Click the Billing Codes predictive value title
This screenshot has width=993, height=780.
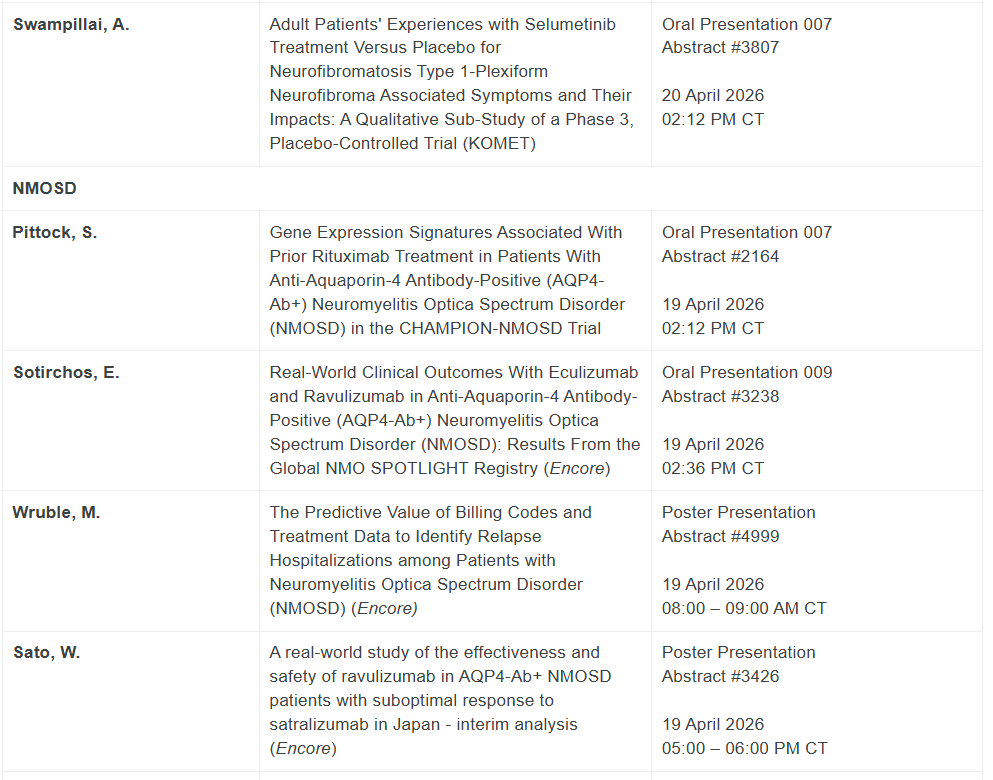click(430, 560)
